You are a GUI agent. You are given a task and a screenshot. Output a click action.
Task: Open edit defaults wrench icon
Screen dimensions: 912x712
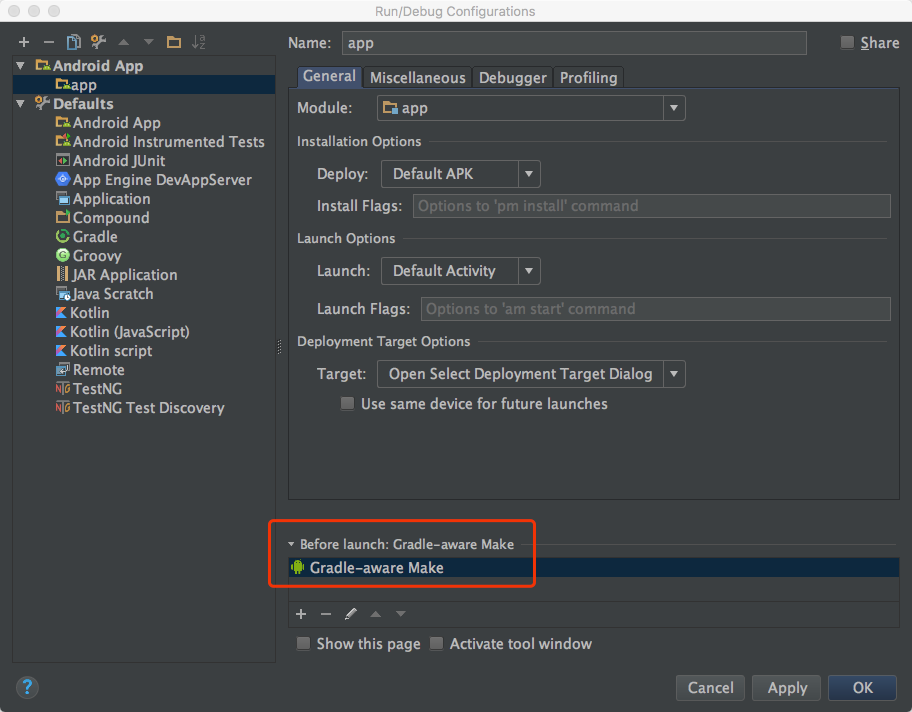(x=98, y=42)
